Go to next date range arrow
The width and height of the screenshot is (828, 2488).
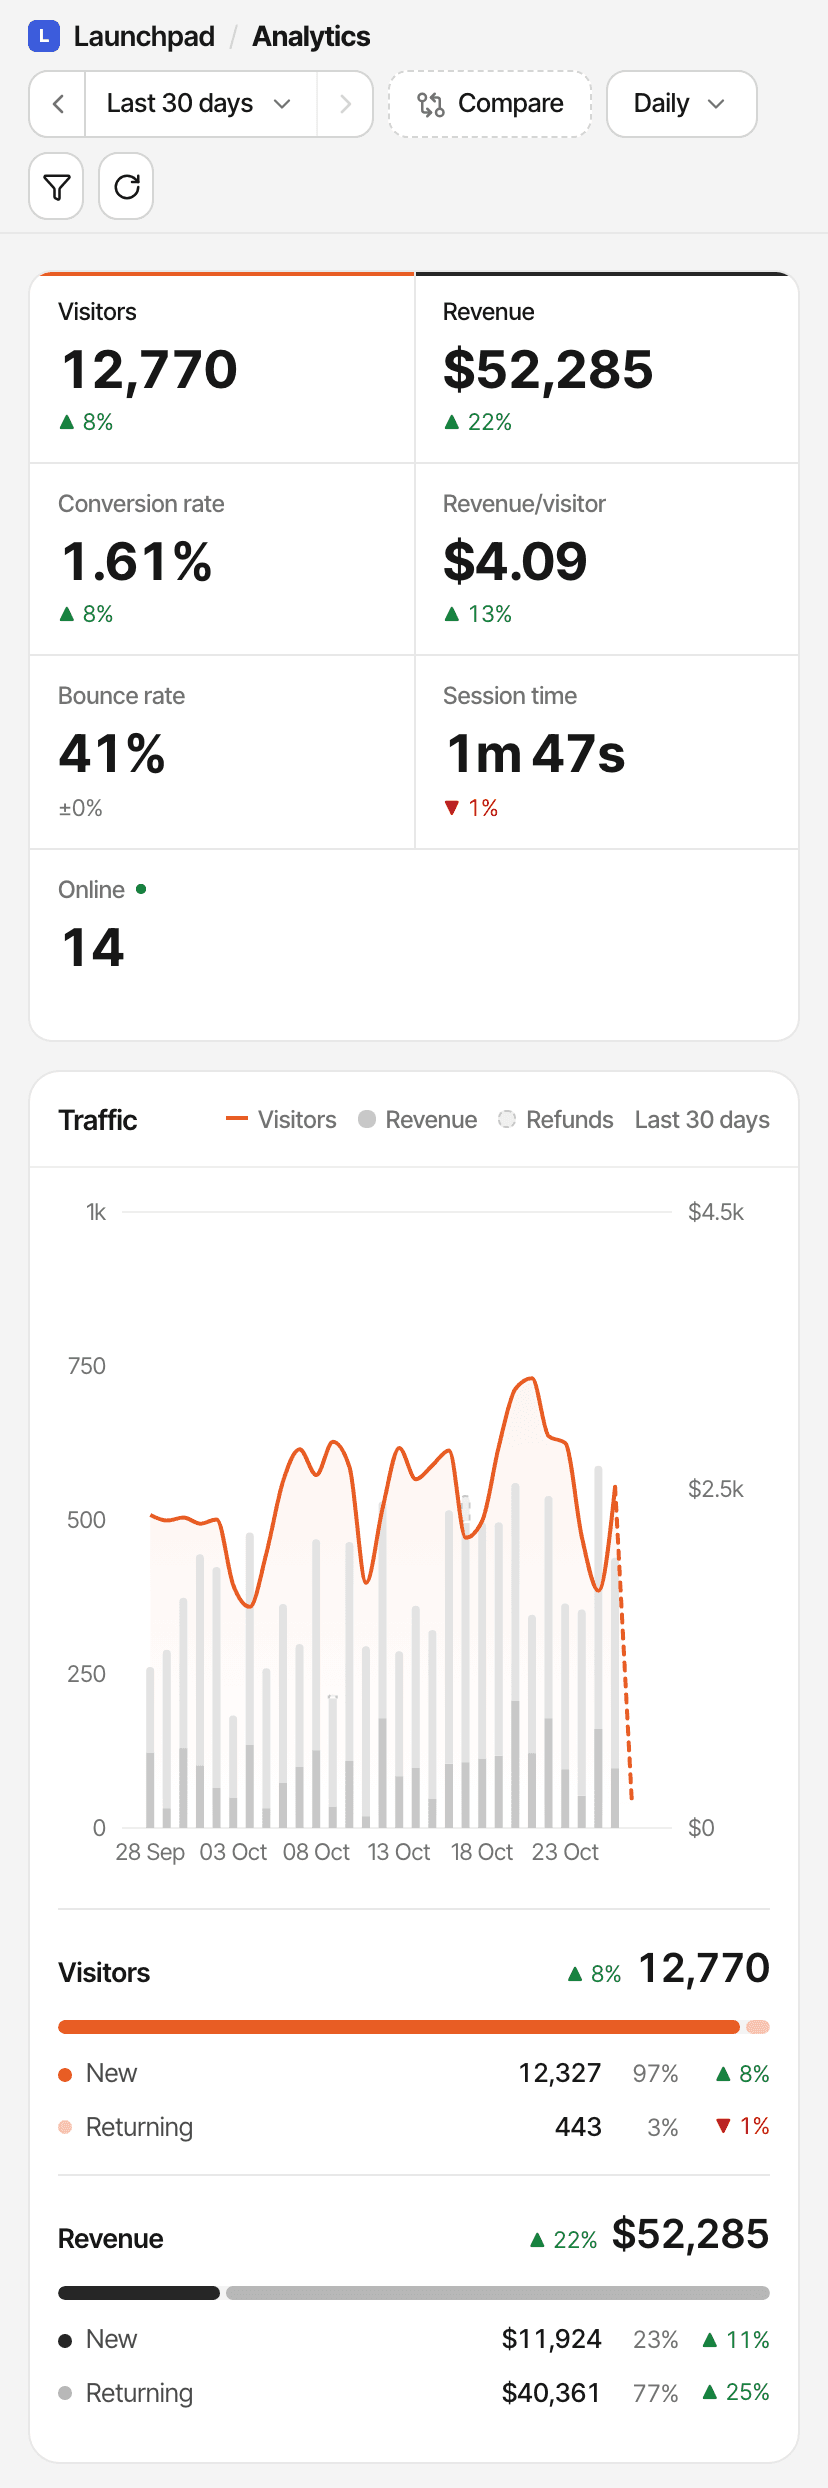coord(345,104)
